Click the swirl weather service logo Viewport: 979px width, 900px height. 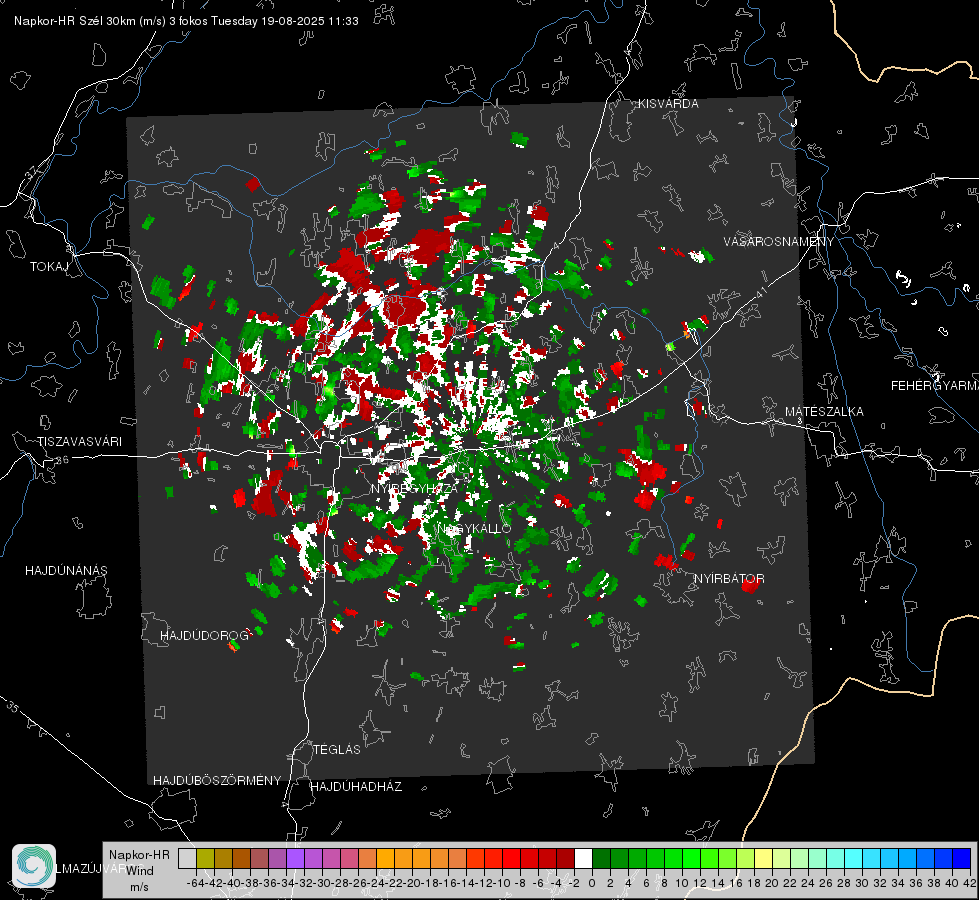(34, 866)
